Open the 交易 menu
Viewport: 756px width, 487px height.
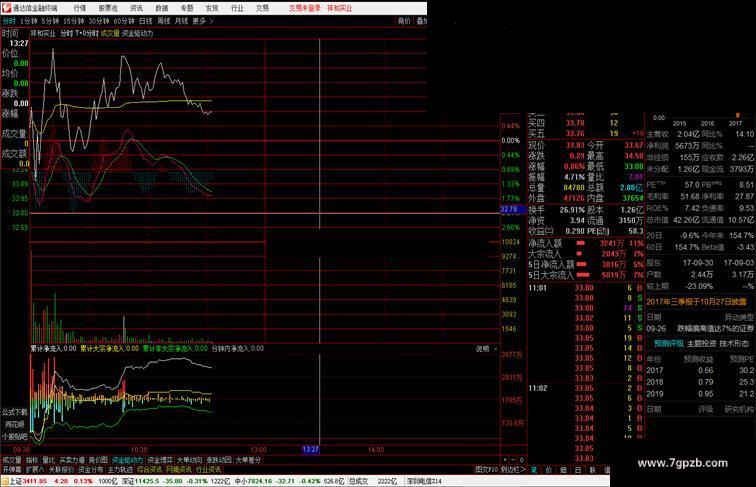click(x=262, y=8)
